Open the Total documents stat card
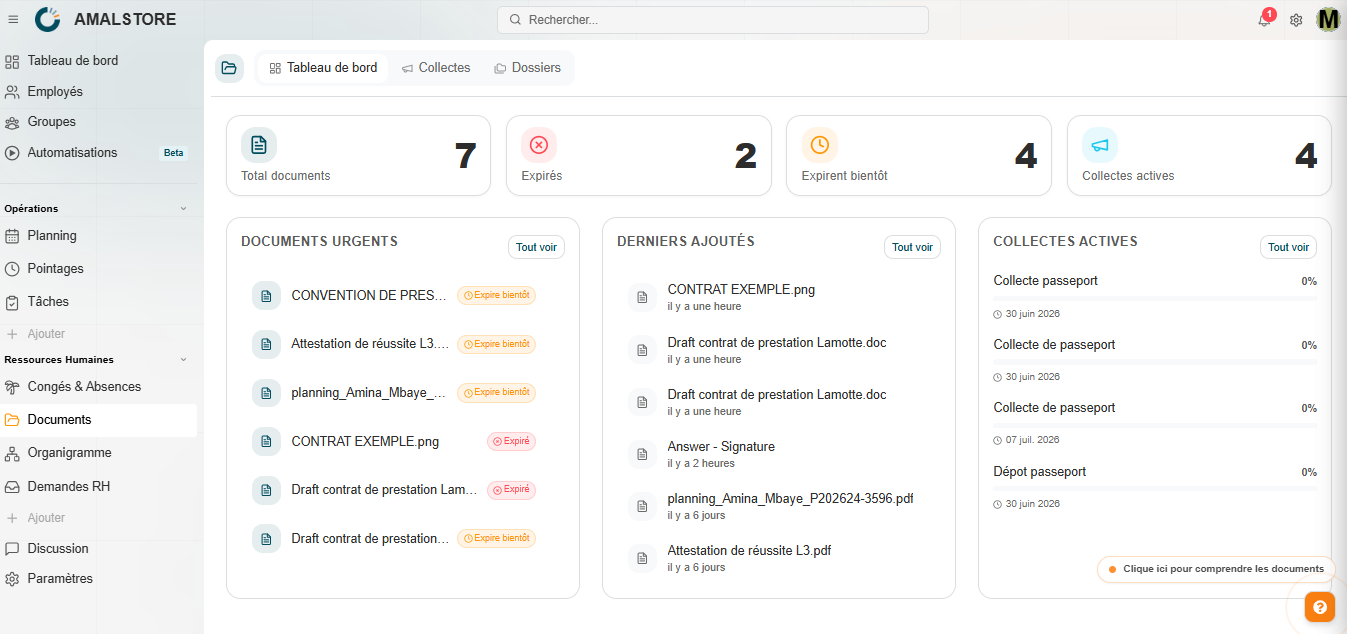 pyautogui.click(x=358, y=155)
